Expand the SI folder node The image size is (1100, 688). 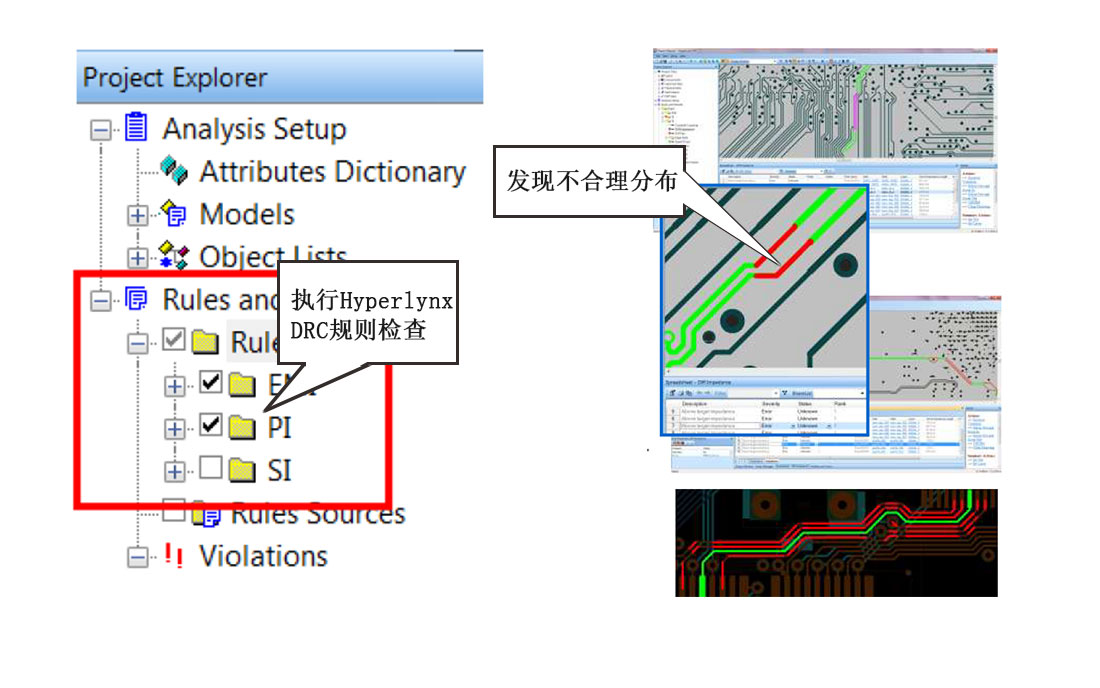click(x=175, y=470)
